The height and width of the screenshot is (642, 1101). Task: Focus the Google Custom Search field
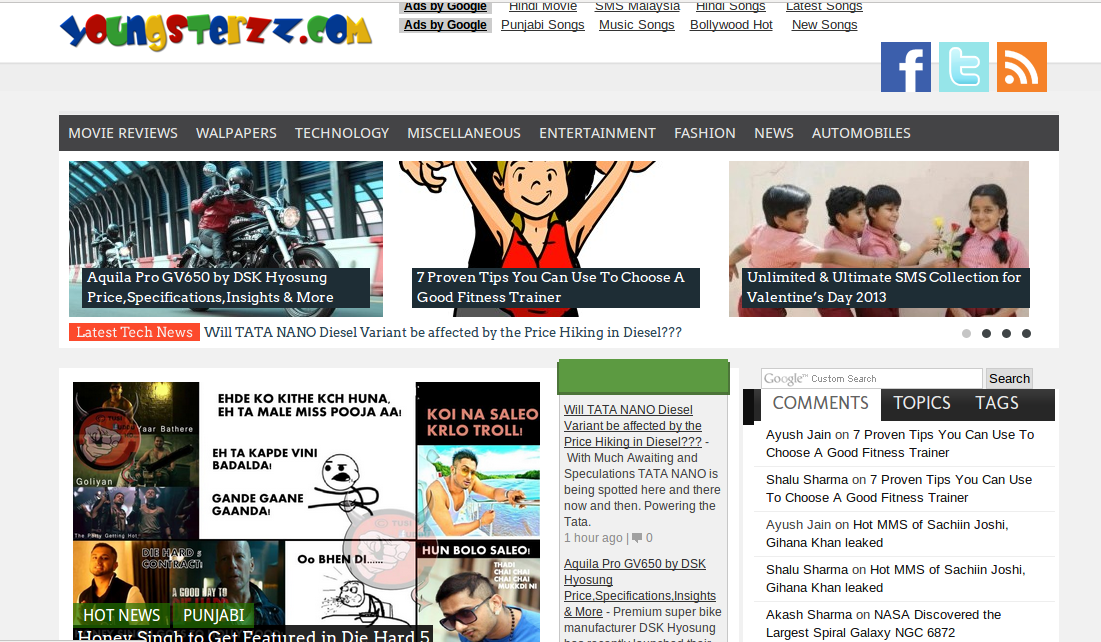click(x=871, y=379)
